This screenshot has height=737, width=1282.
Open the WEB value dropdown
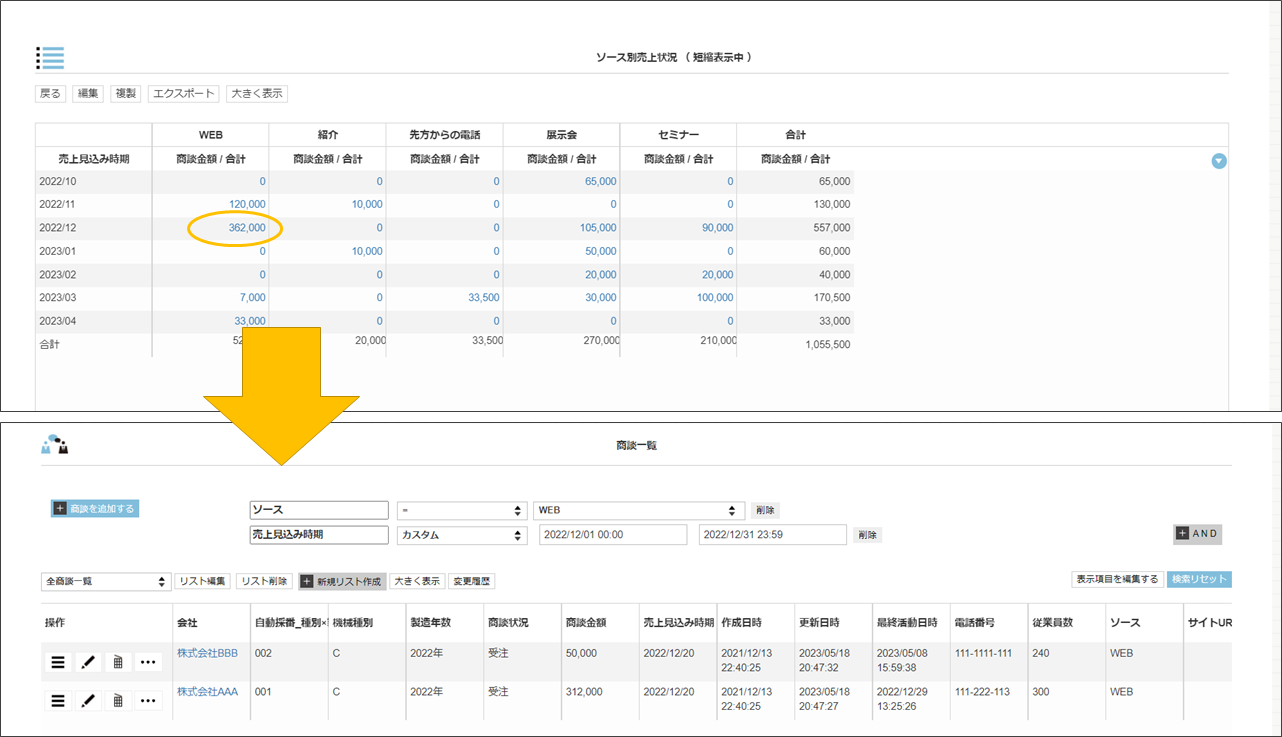(639, 510)
